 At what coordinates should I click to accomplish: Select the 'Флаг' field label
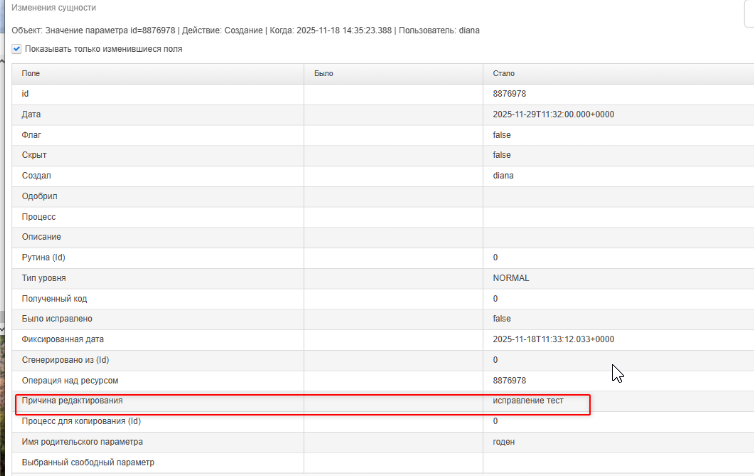[x=31, y=135]
